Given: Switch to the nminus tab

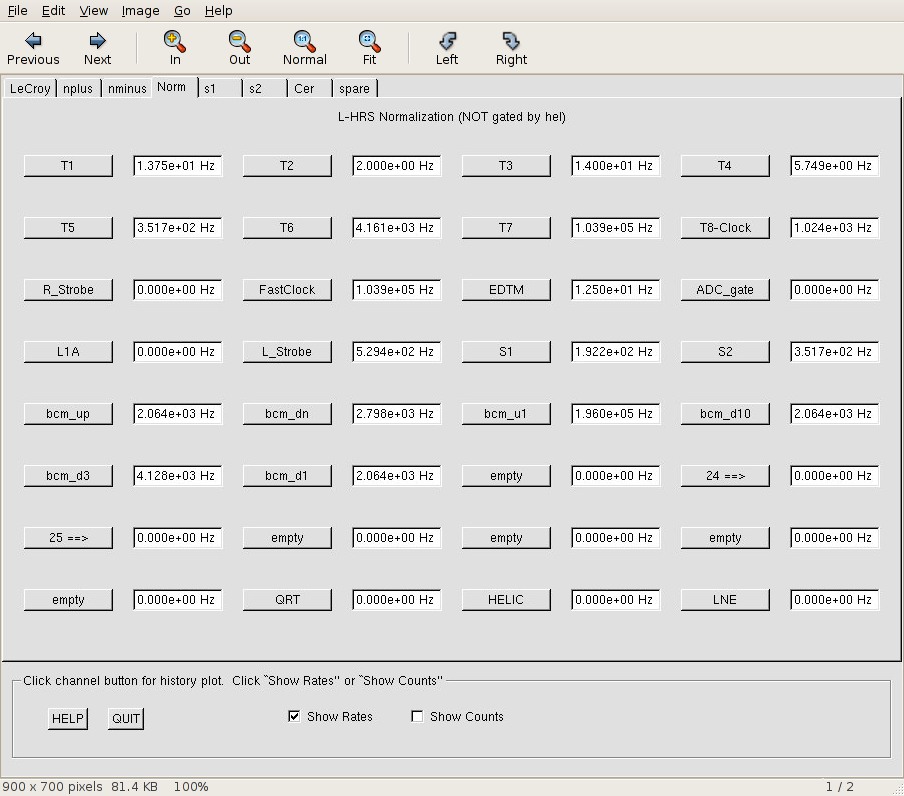Looking at the screenshot, I should point(127,88).
